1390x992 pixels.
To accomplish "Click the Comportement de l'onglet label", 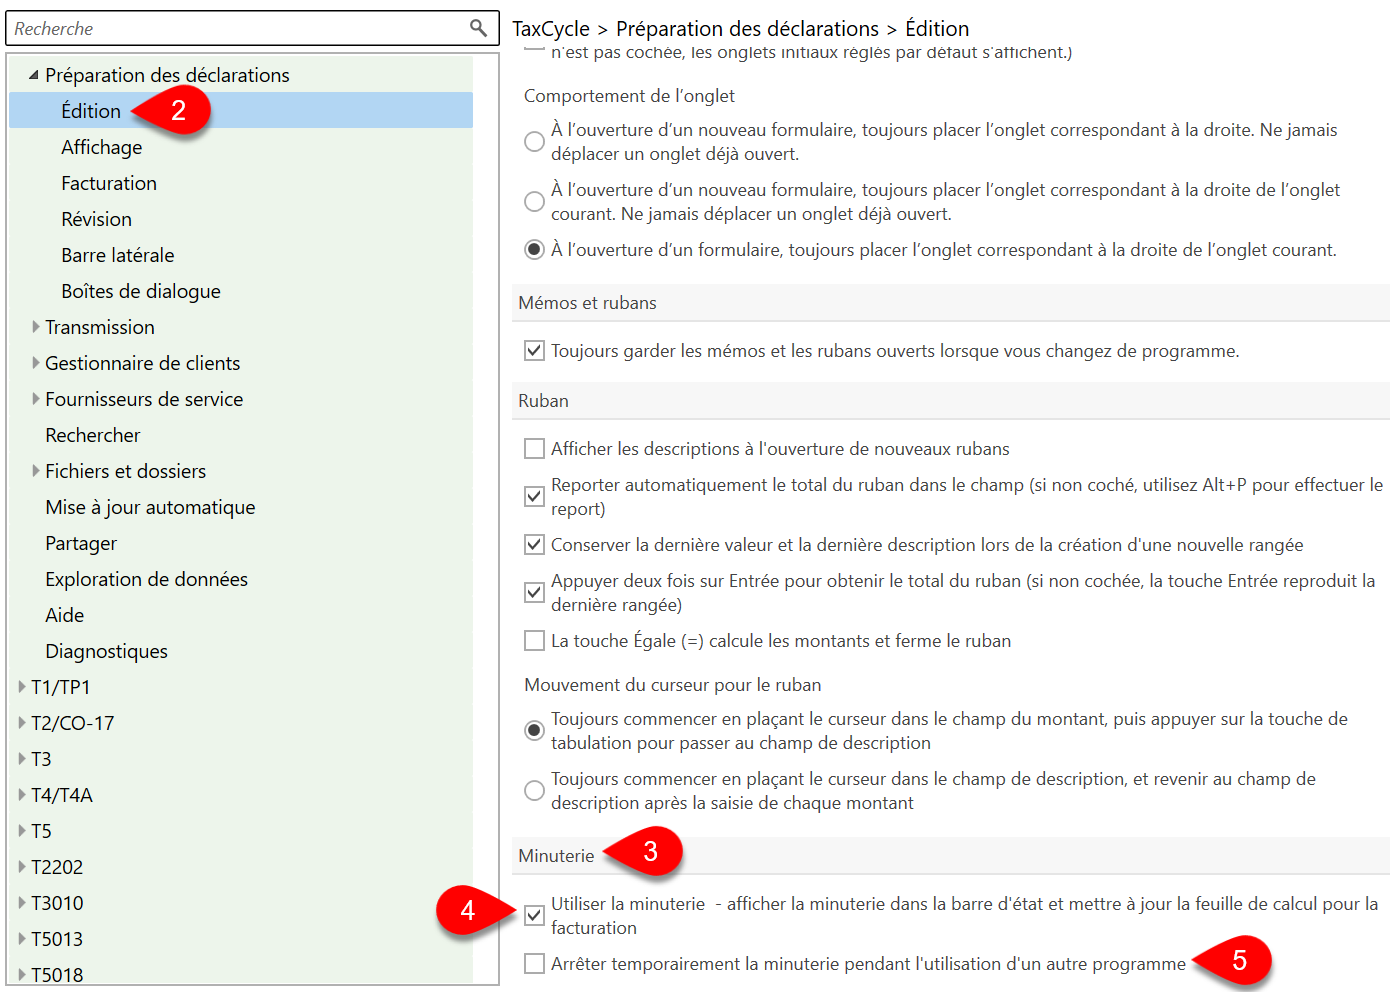I will (x=629, y=96).
